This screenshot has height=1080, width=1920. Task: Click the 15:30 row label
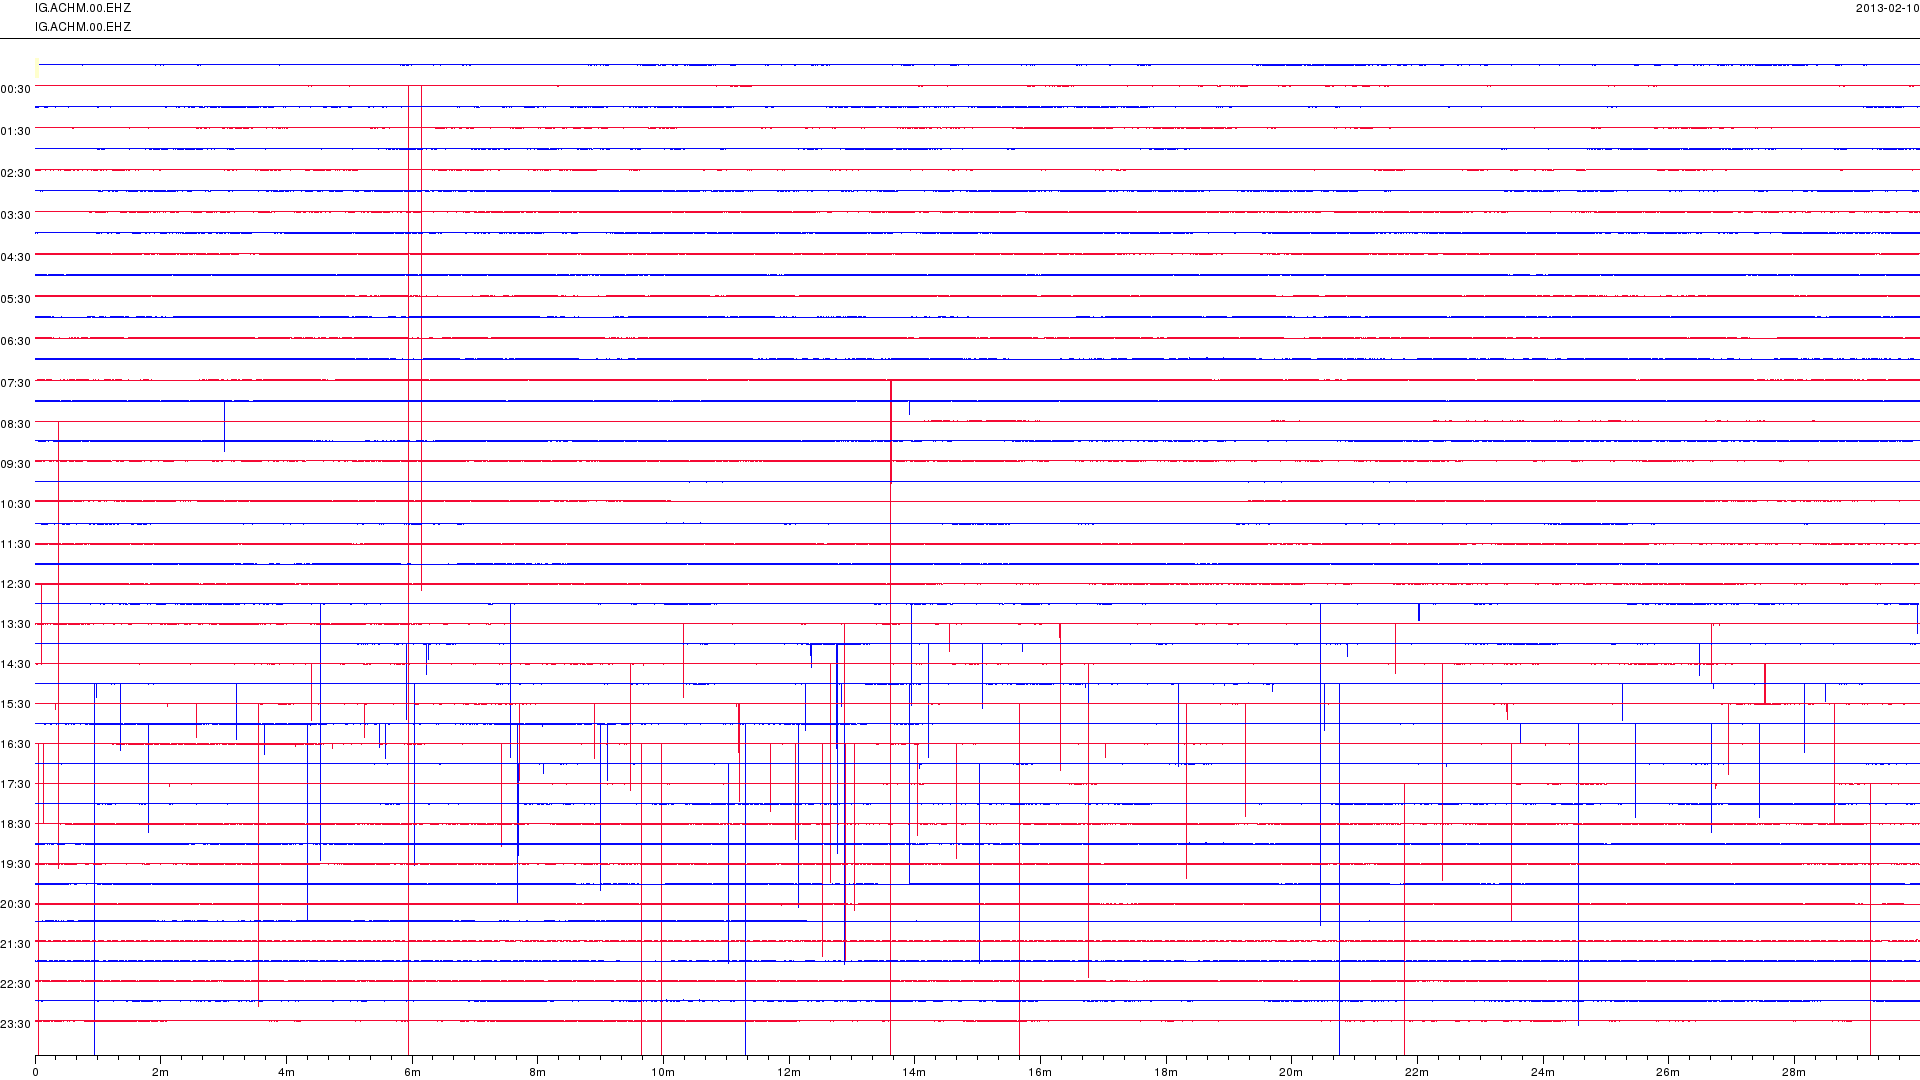(16, 704)
